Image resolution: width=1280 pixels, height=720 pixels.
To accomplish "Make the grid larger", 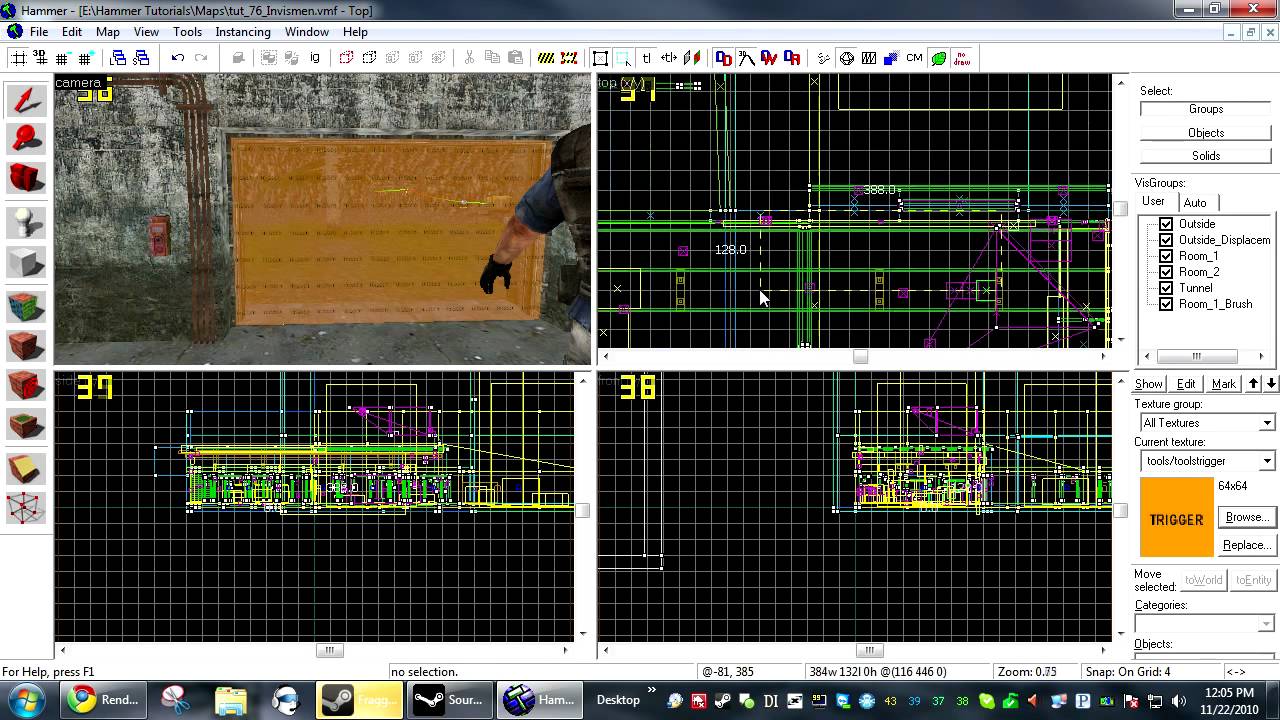I will coord(85,58).
